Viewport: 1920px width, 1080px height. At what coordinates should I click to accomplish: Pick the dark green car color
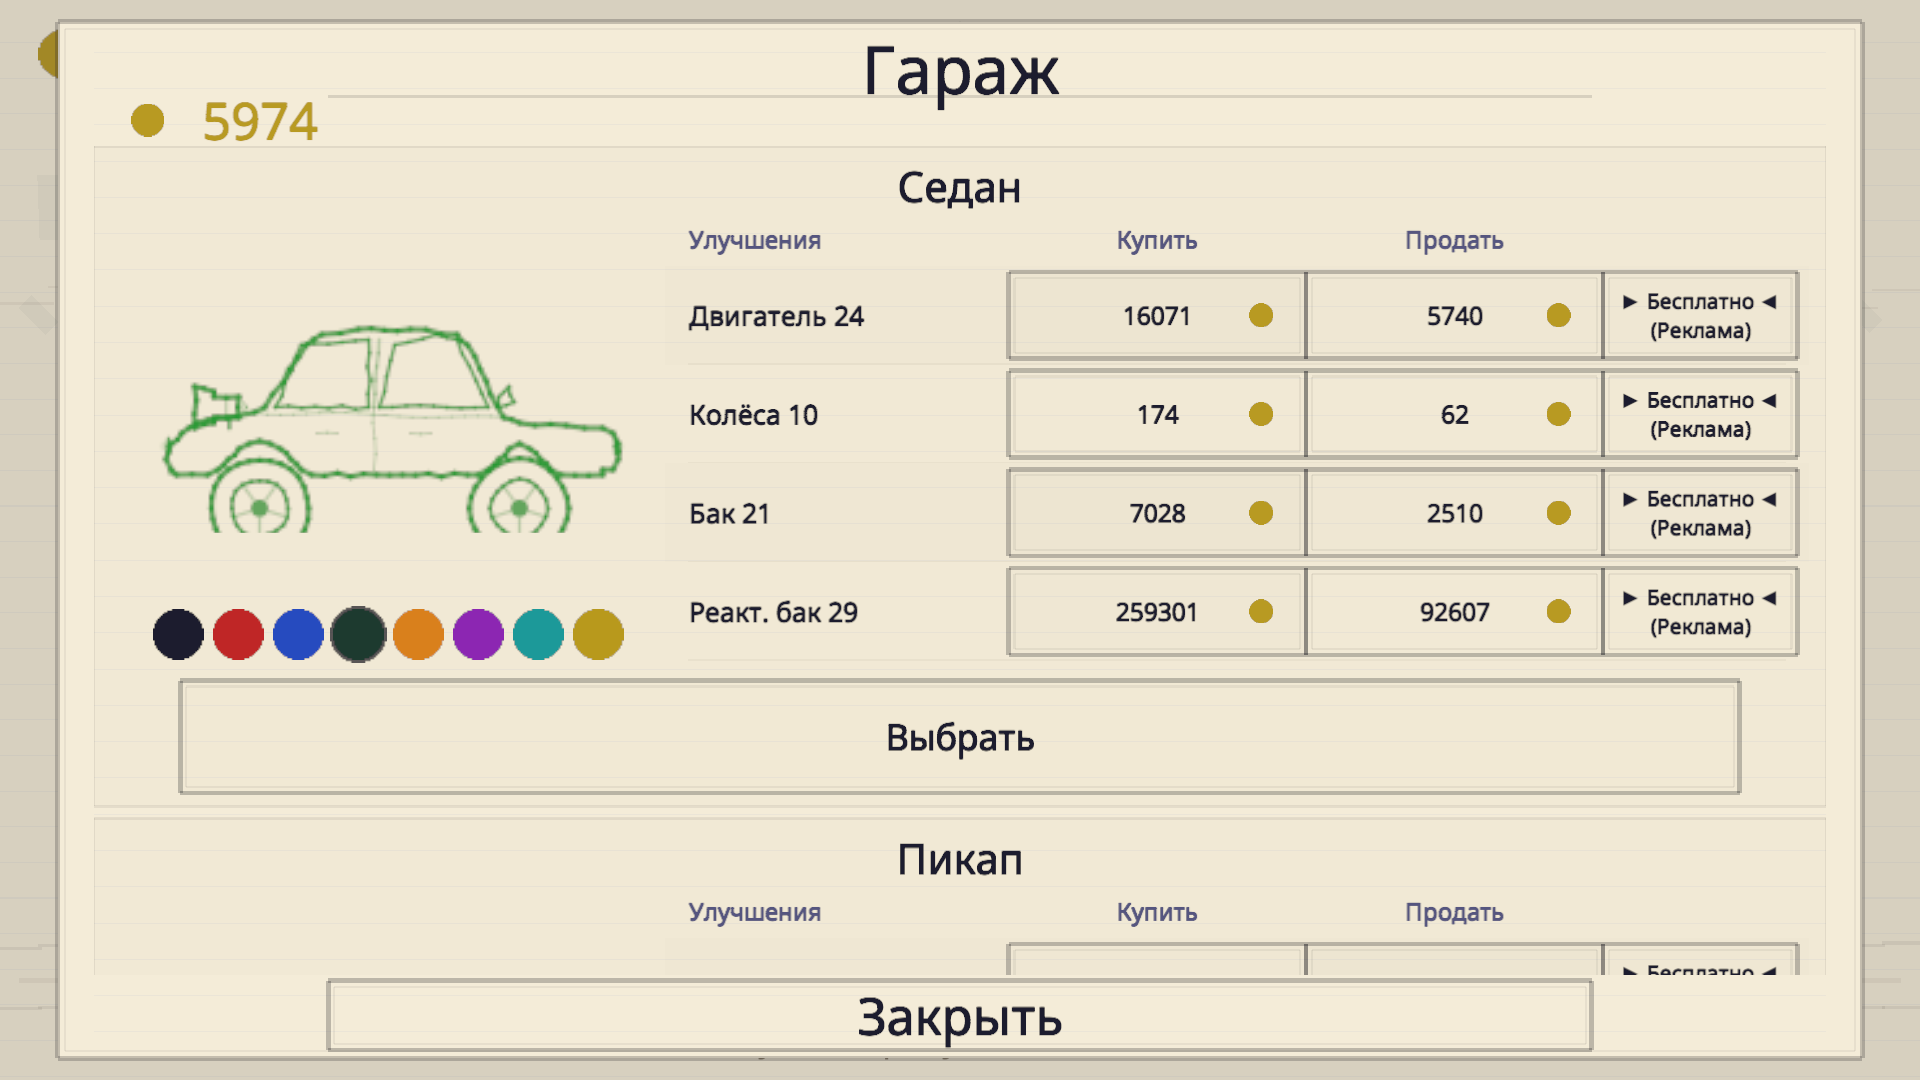coord(358,634)
